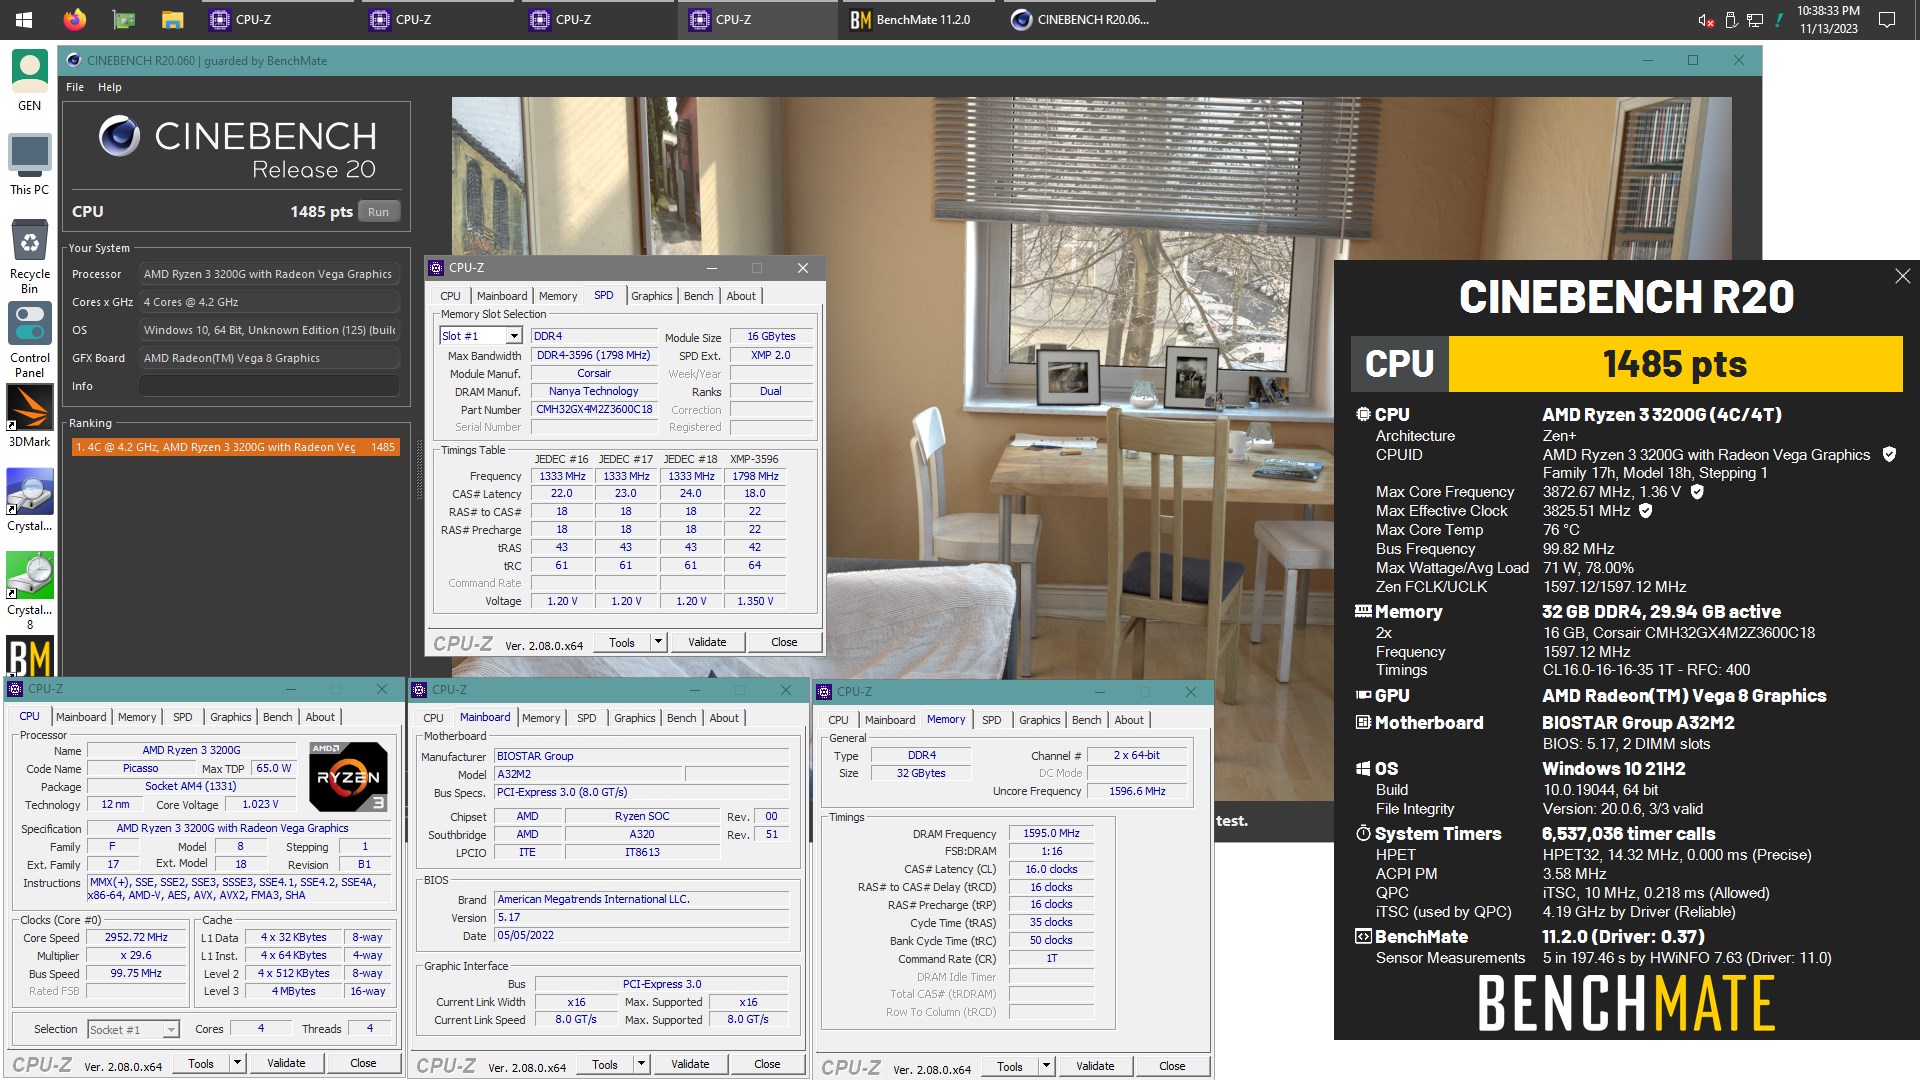This screenshot has width=1920, height=1080.
Task: Click Validate in the Memory window
Action: 1095,1066
